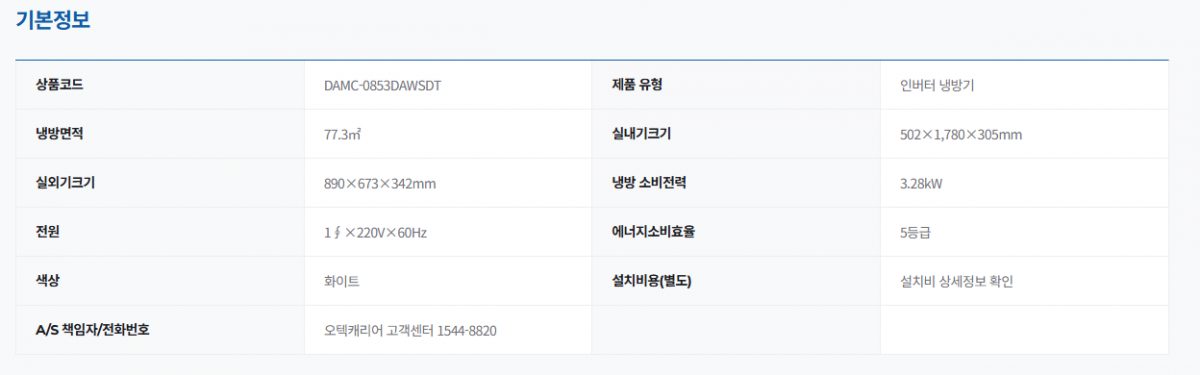The width and height of the screenshot is (1200, 375).
Task: Click the 색상 label cell
Action: pos(160,281)
